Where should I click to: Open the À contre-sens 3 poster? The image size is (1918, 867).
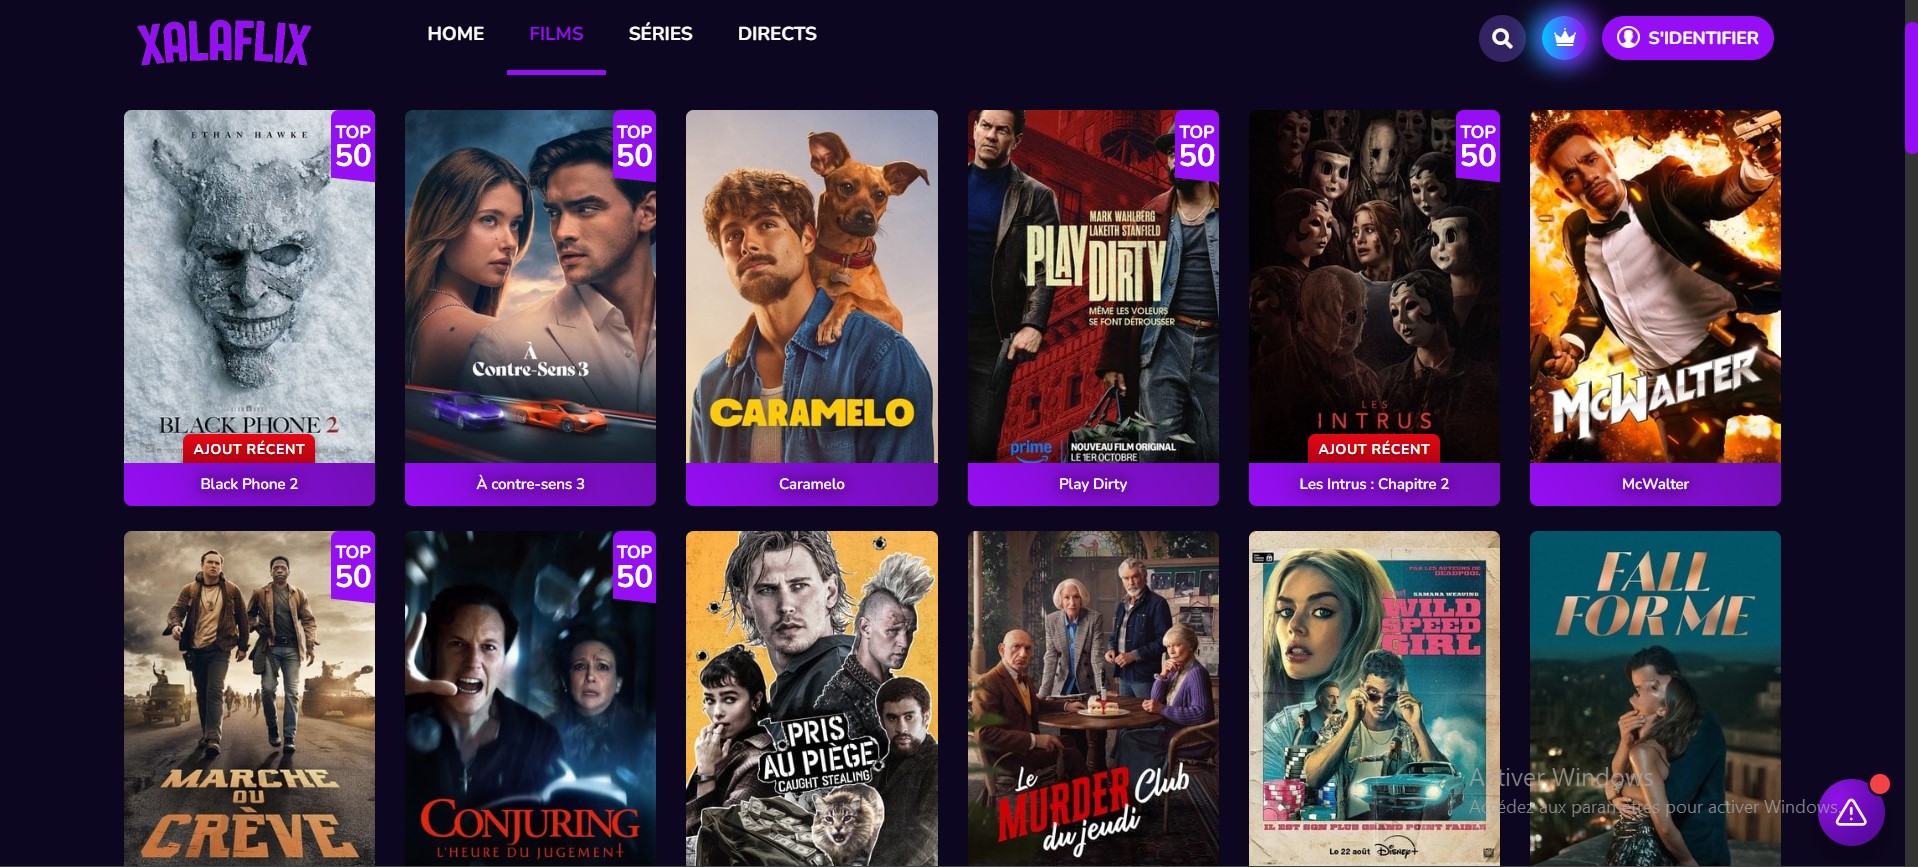click(x=530, y=286)
